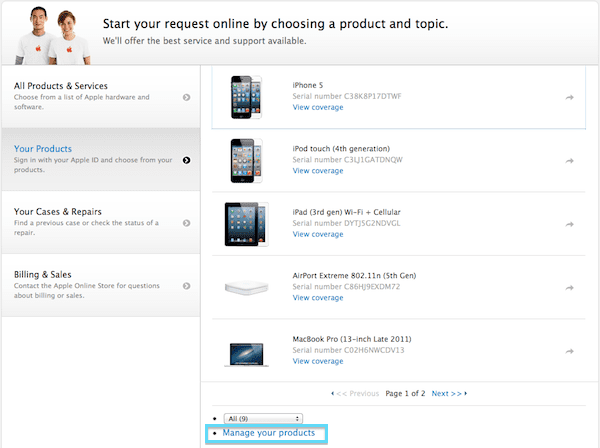Image resolution: width=600 pixels, height=448 pixels.
Task: Open the Your Cases & Repairs section
Action: [101, 222]
